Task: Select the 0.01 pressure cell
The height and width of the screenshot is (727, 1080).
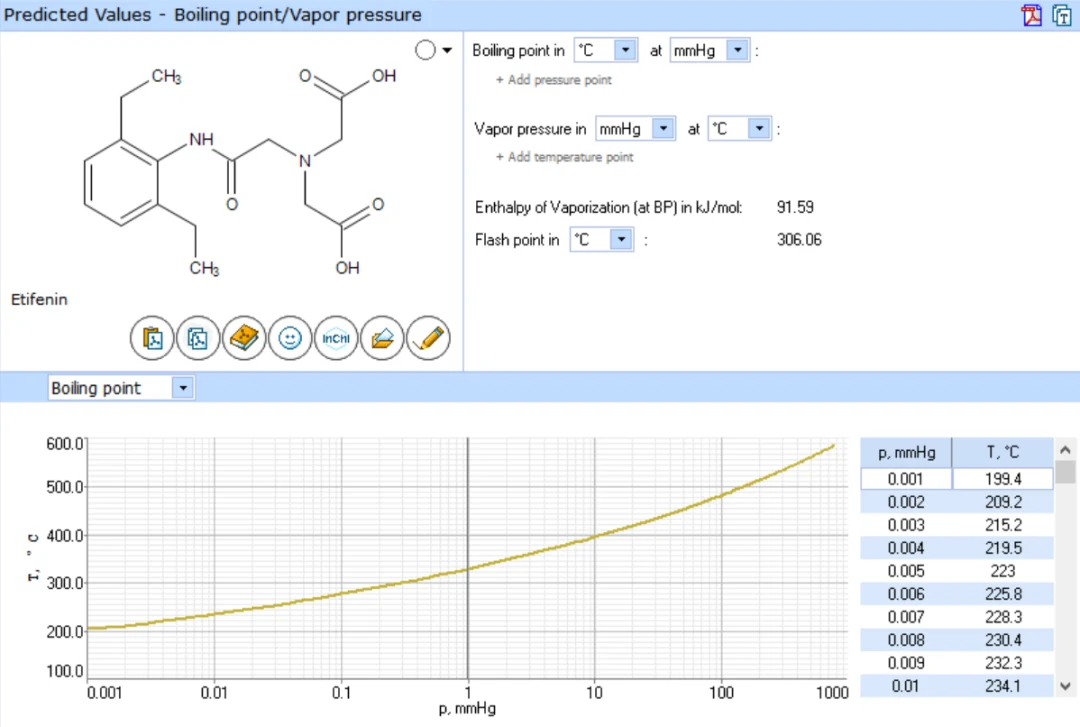Action: pyautogui.click(x=906, y=686)
